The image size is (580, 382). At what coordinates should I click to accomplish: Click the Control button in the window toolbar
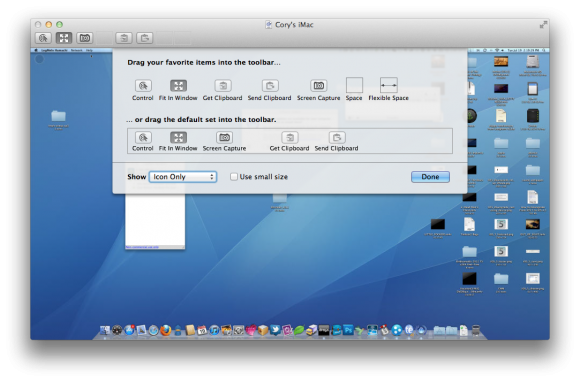coord(43,38)
